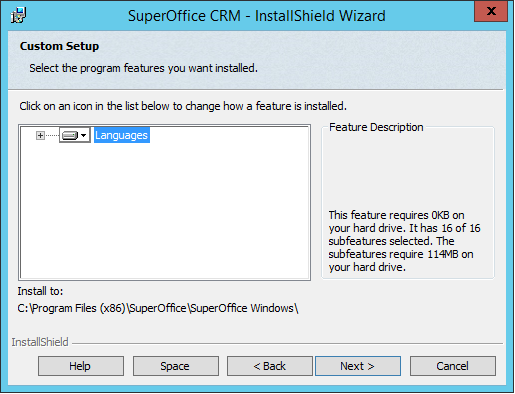The height and width of the screenshot is (394, 515).
Task: Click empty space in the feature list box
Action: (x=165, y=210)
